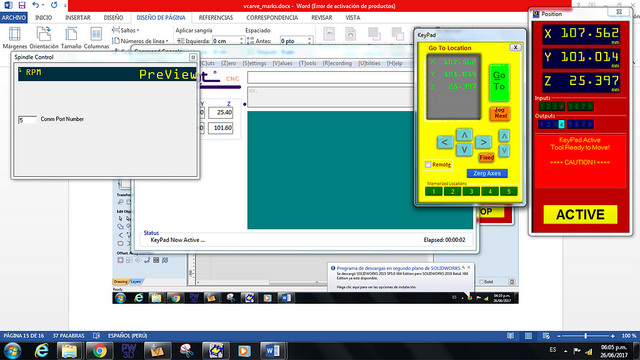The image size is (640, 360).
Task: Switch to Print Layout view in status bar
Action: (x=528, y=336)
